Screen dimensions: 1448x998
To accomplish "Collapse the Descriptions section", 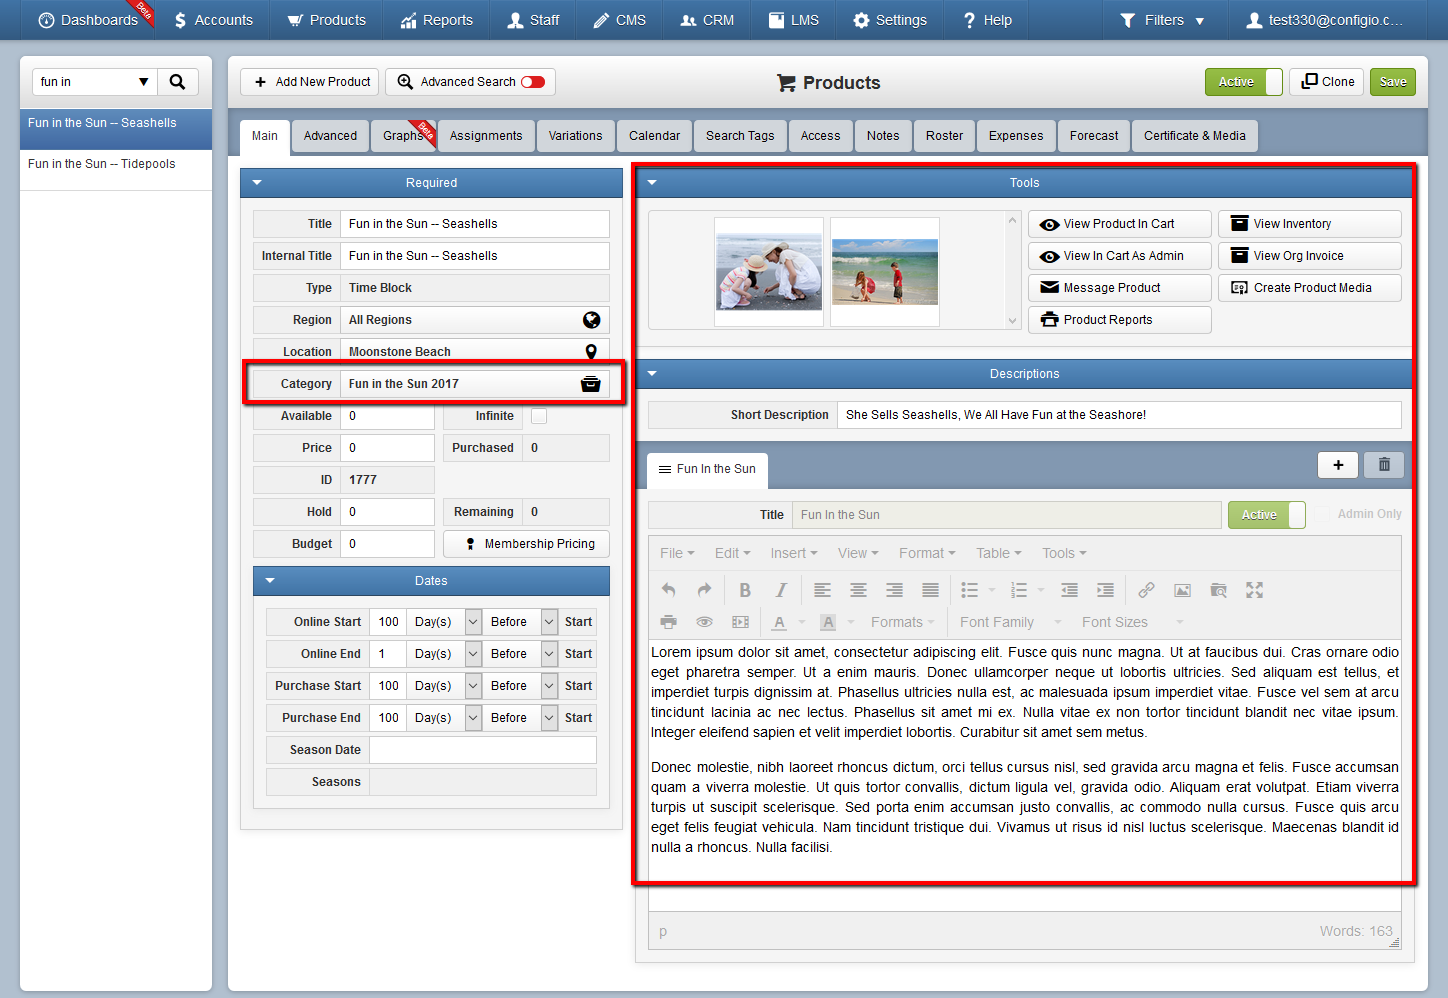I will coord(652,374).
